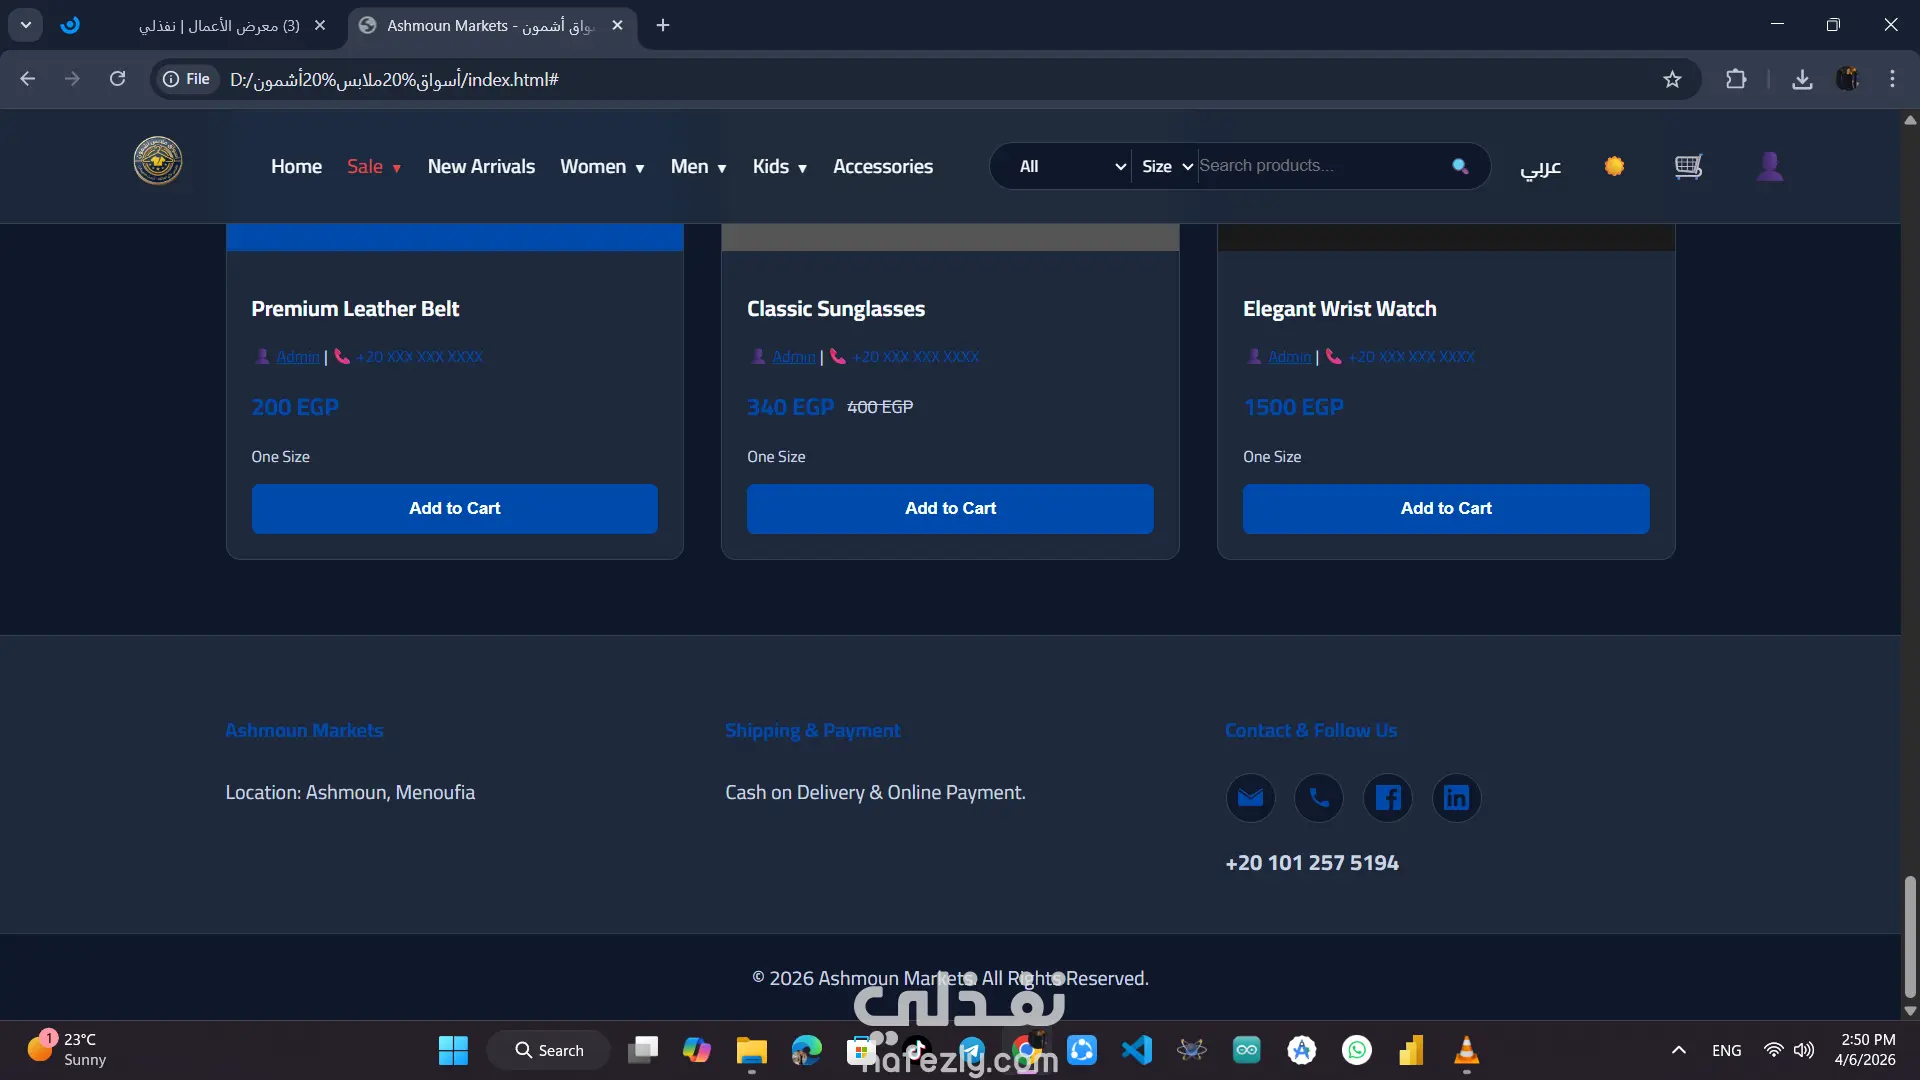Click the email contact icon in footer
Screen dimensions: 1920x1080
1250,798
